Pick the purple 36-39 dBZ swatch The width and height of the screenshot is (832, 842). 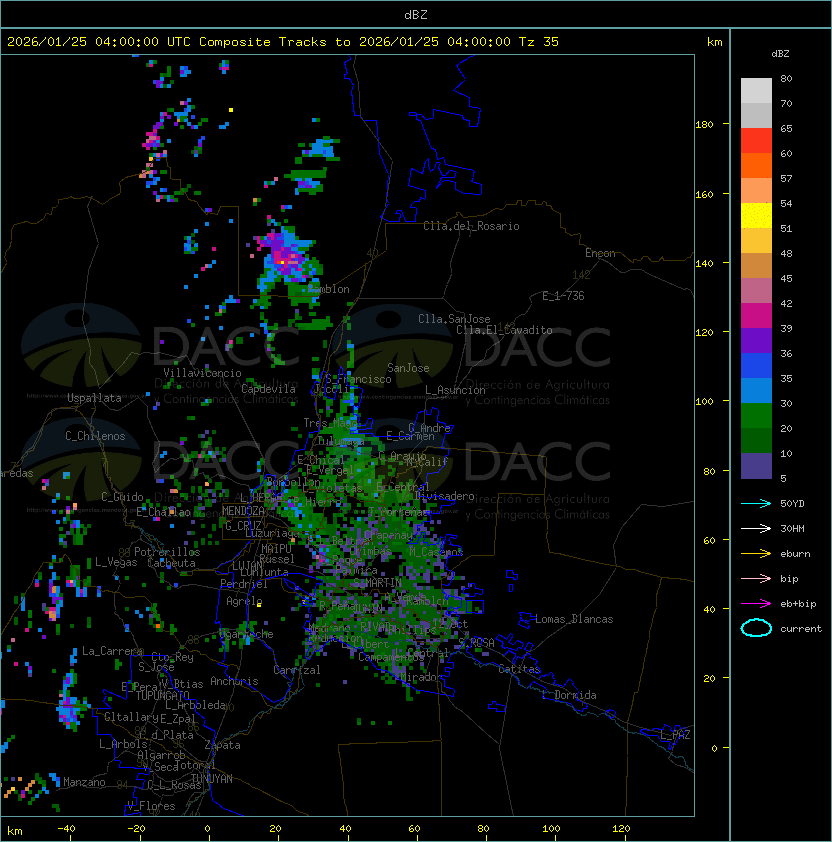pos(756,340)
